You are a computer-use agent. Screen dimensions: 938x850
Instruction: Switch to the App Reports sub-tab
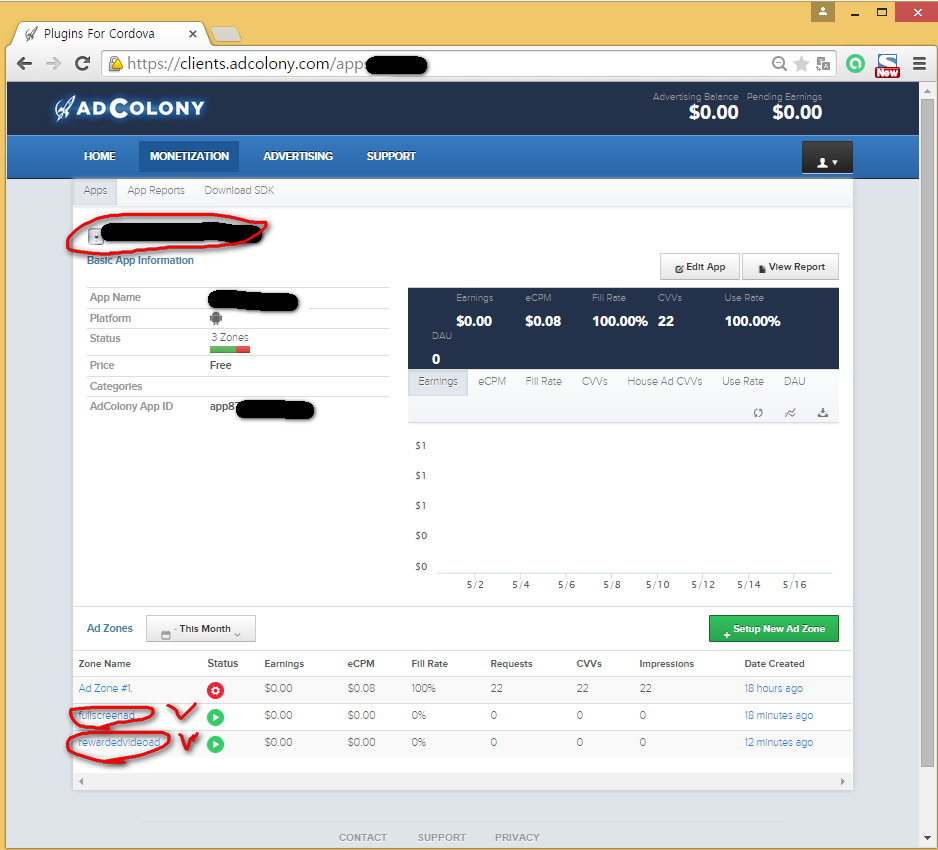(156, 191)
